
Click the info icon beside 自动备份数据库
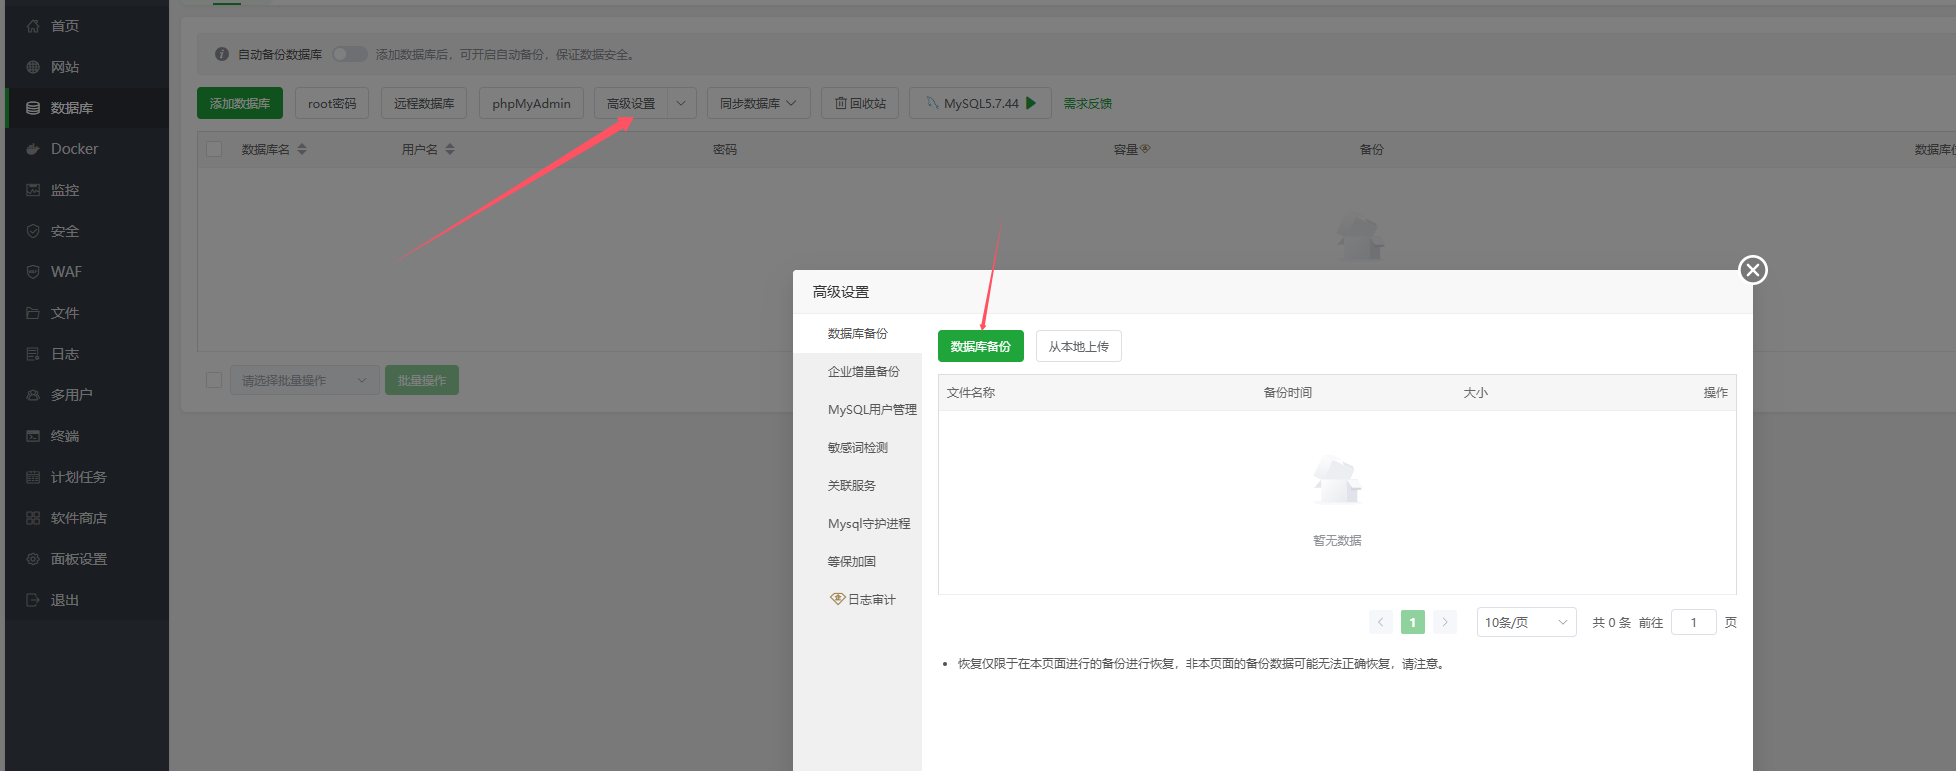point(222,54)
